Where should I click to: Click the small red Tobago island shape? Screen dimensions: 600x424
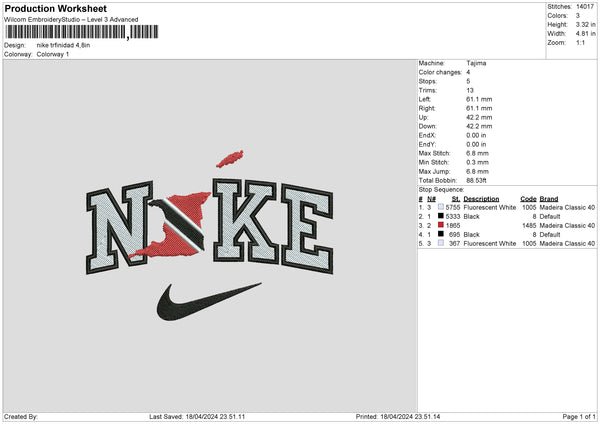230,159
